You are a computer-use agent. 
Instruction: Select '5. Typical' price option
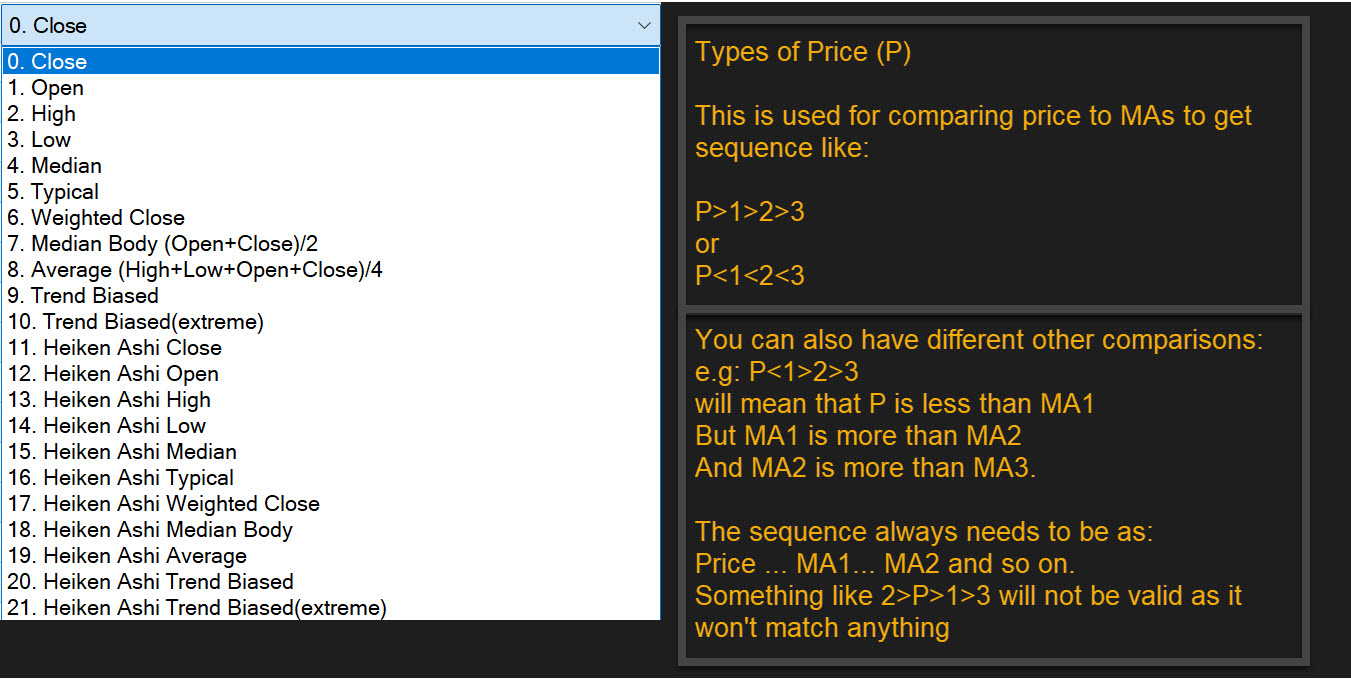coord(54,192)
